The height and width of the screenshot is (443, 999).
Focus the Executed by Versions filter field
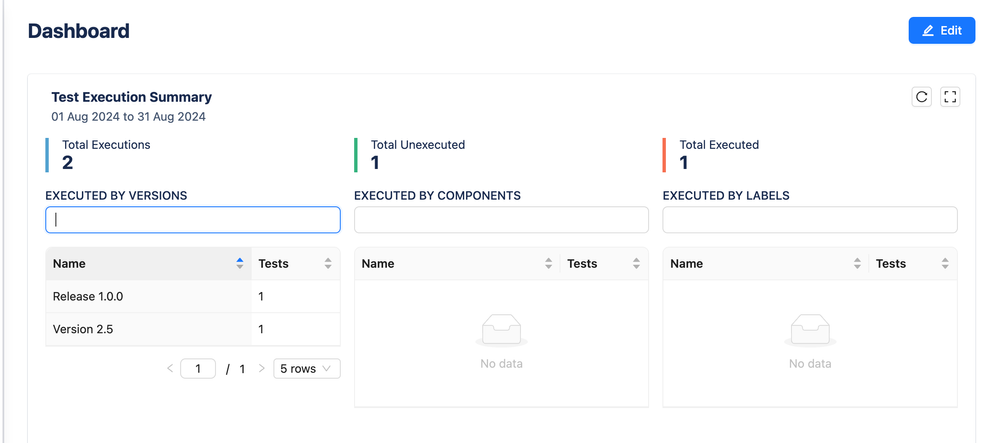point(193,220)
